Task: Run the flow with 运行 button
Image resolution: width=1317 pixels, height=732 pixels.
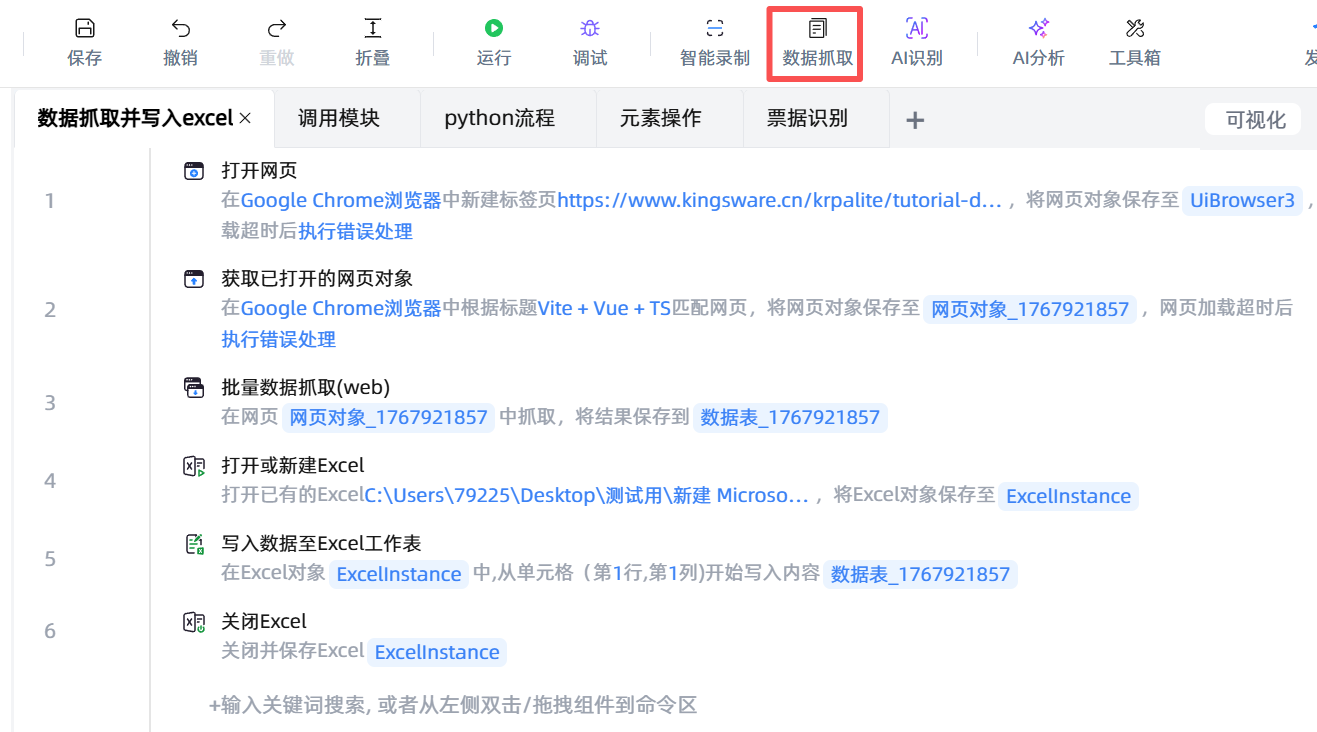Action: tap(494, 29)
